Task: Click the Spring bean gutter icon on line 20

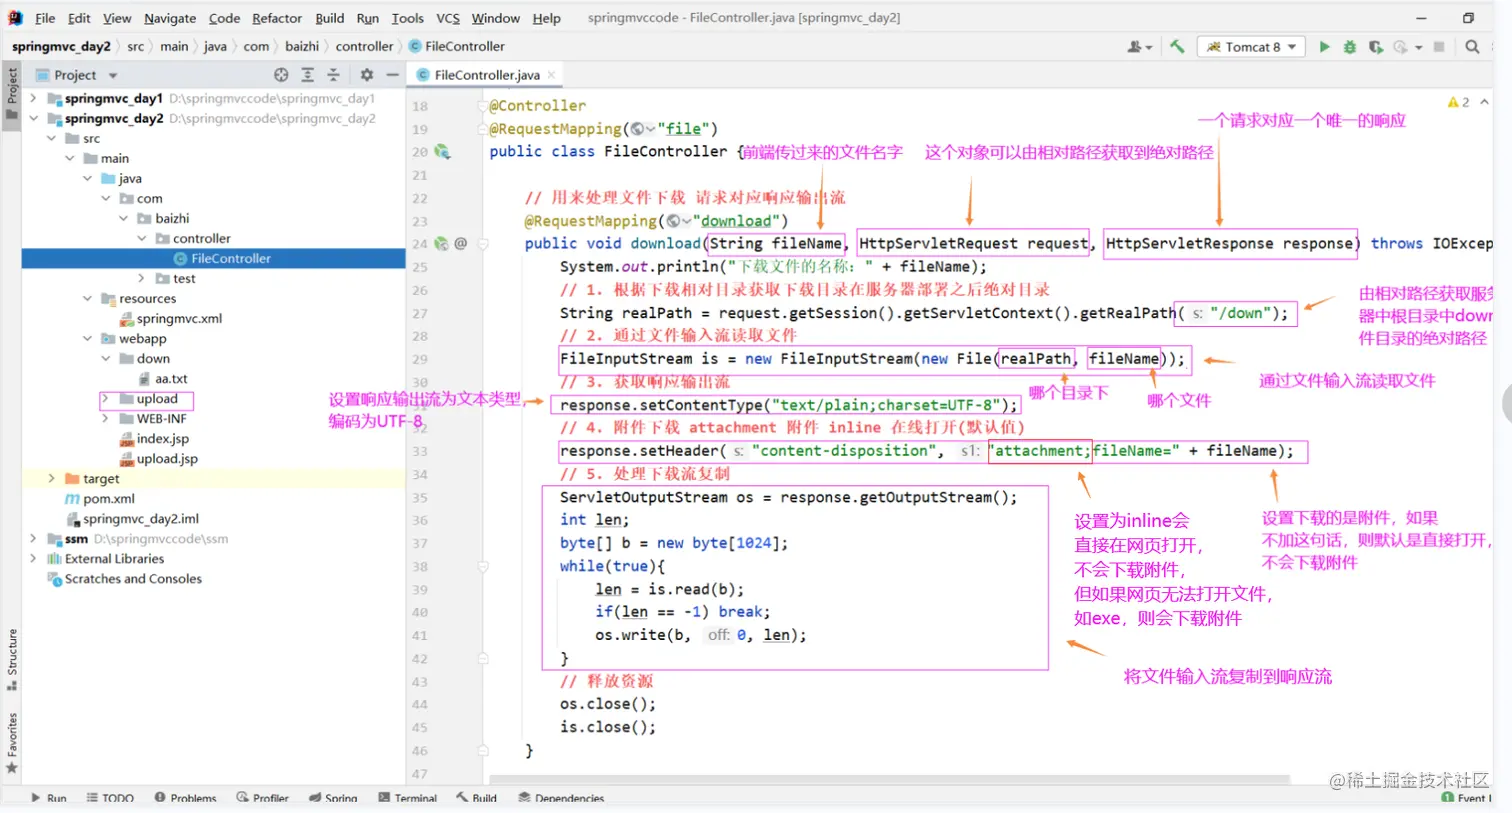Action: tap(442, 152)
